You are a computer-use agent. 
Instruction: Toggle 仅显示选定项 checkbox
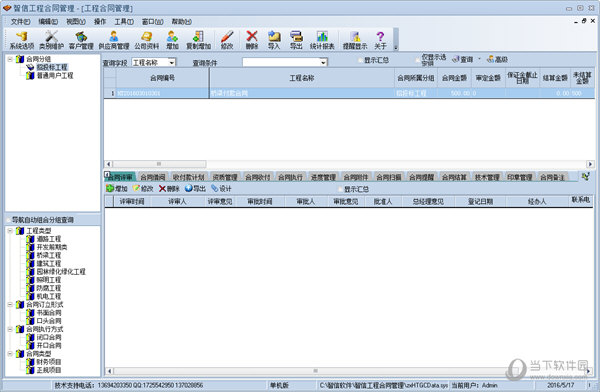click(x=418, y=60)
